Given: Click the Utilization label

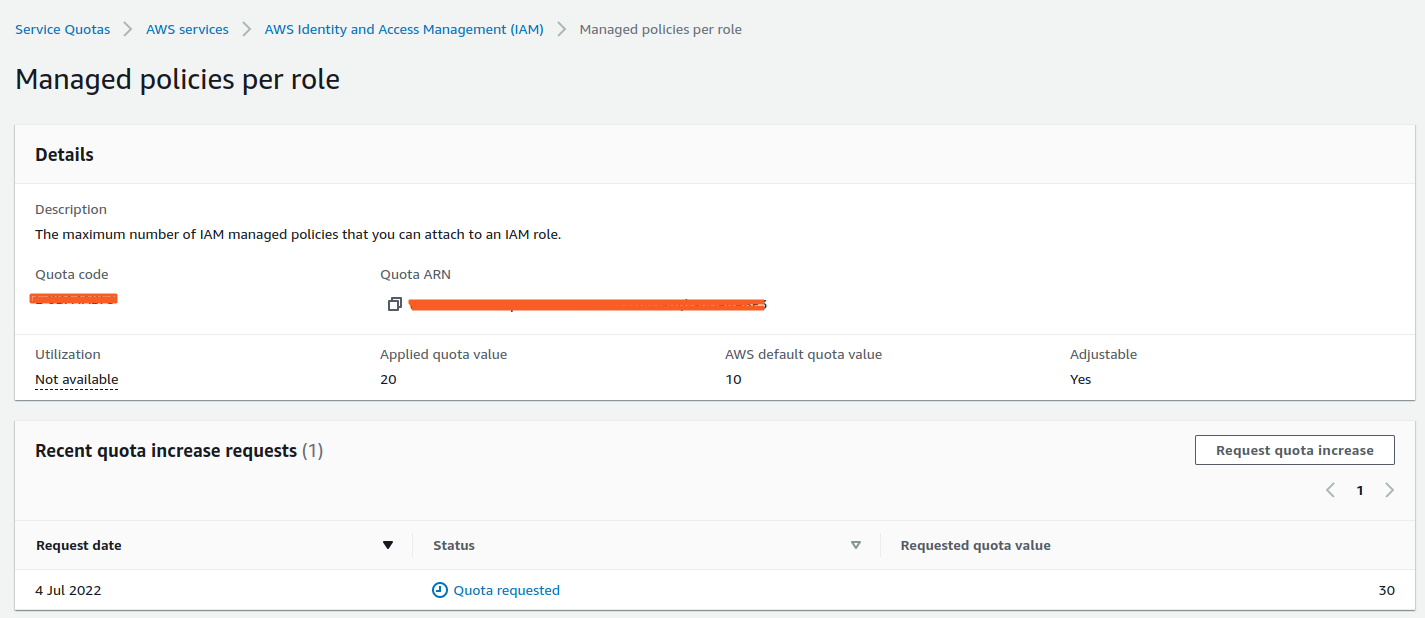Looking at the screenshot, I should tap(68, 354).
